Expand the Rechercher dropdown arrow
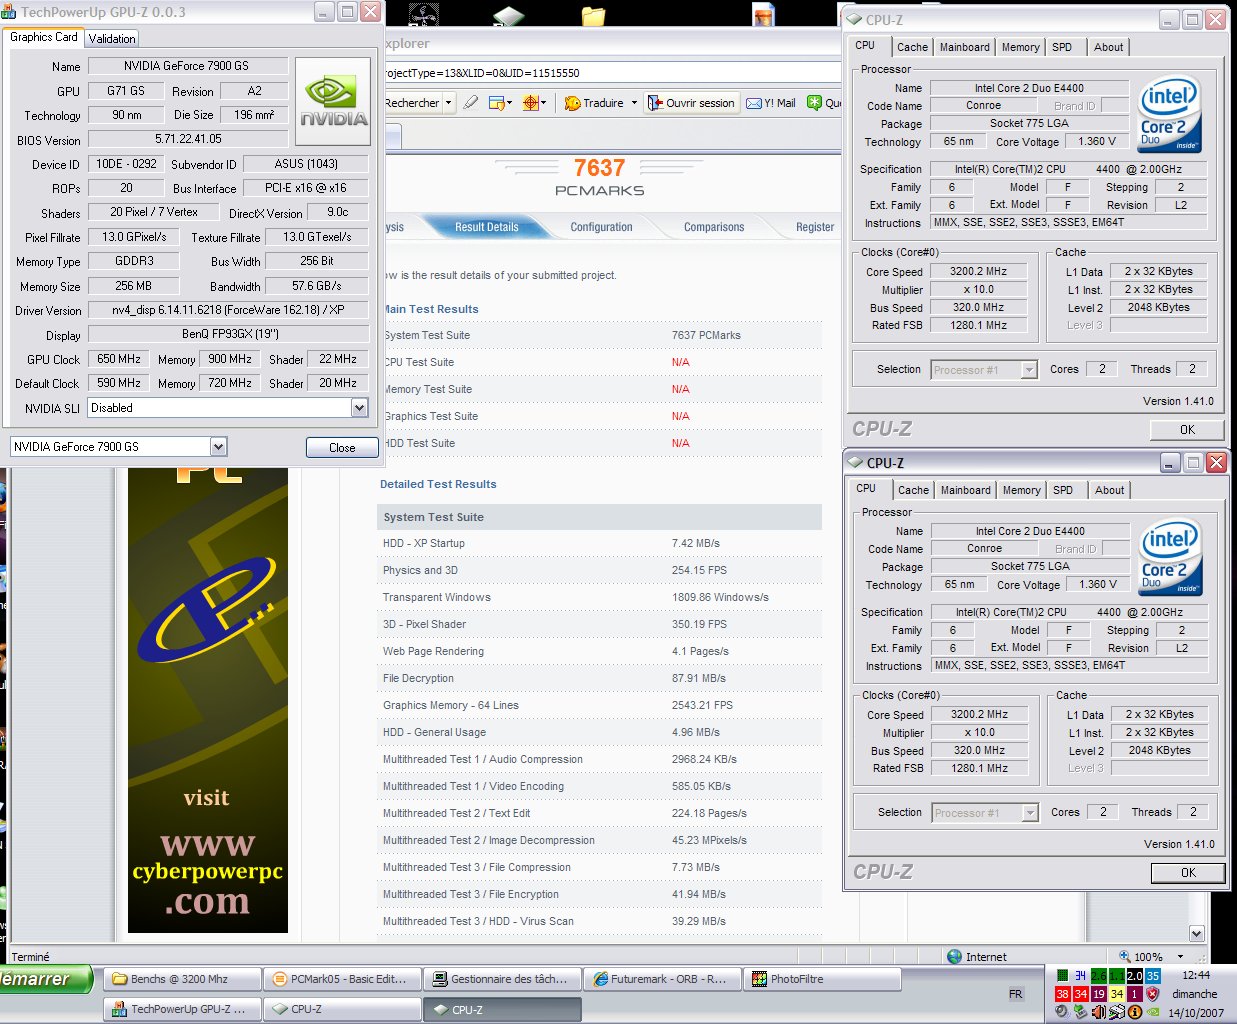This screenshot has height=1024, width=1237. [448, 103]
